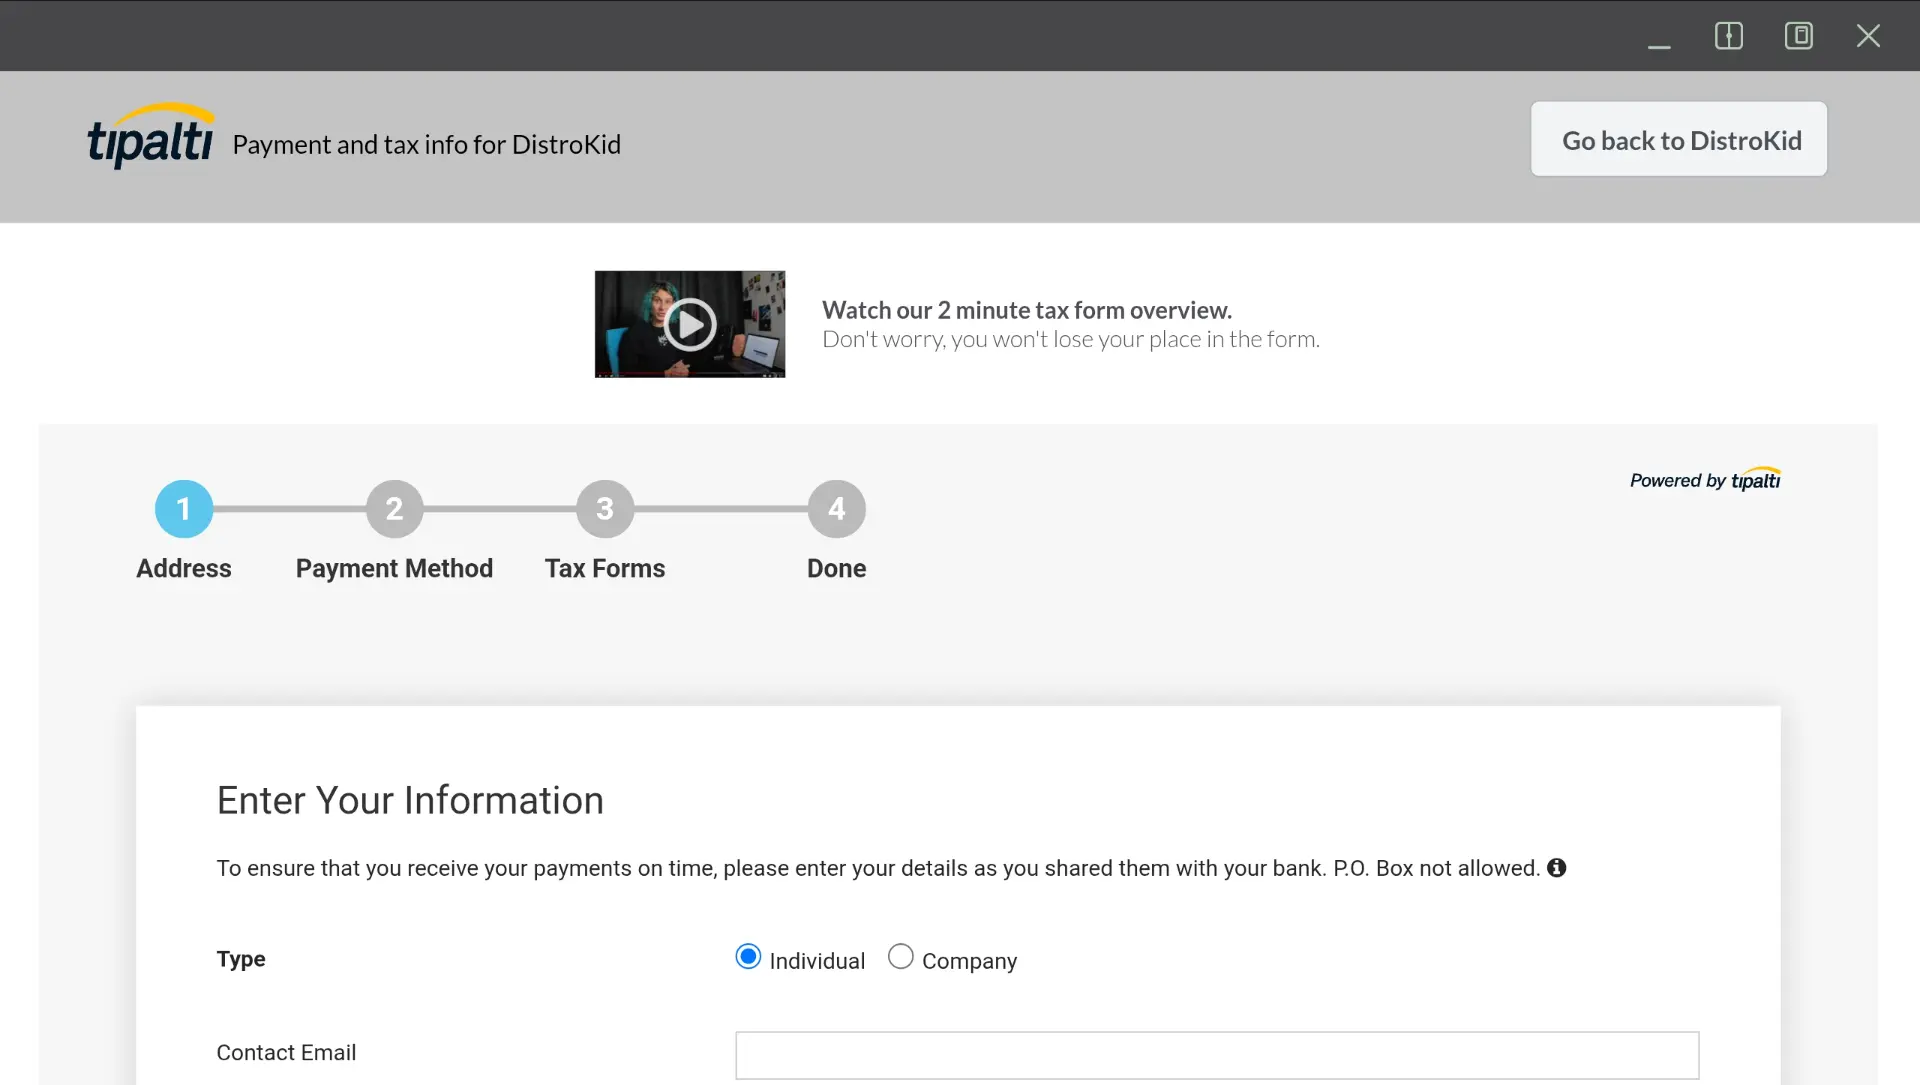
Task: Focus the Contact Email input field
Action: coord(1217,1055)
